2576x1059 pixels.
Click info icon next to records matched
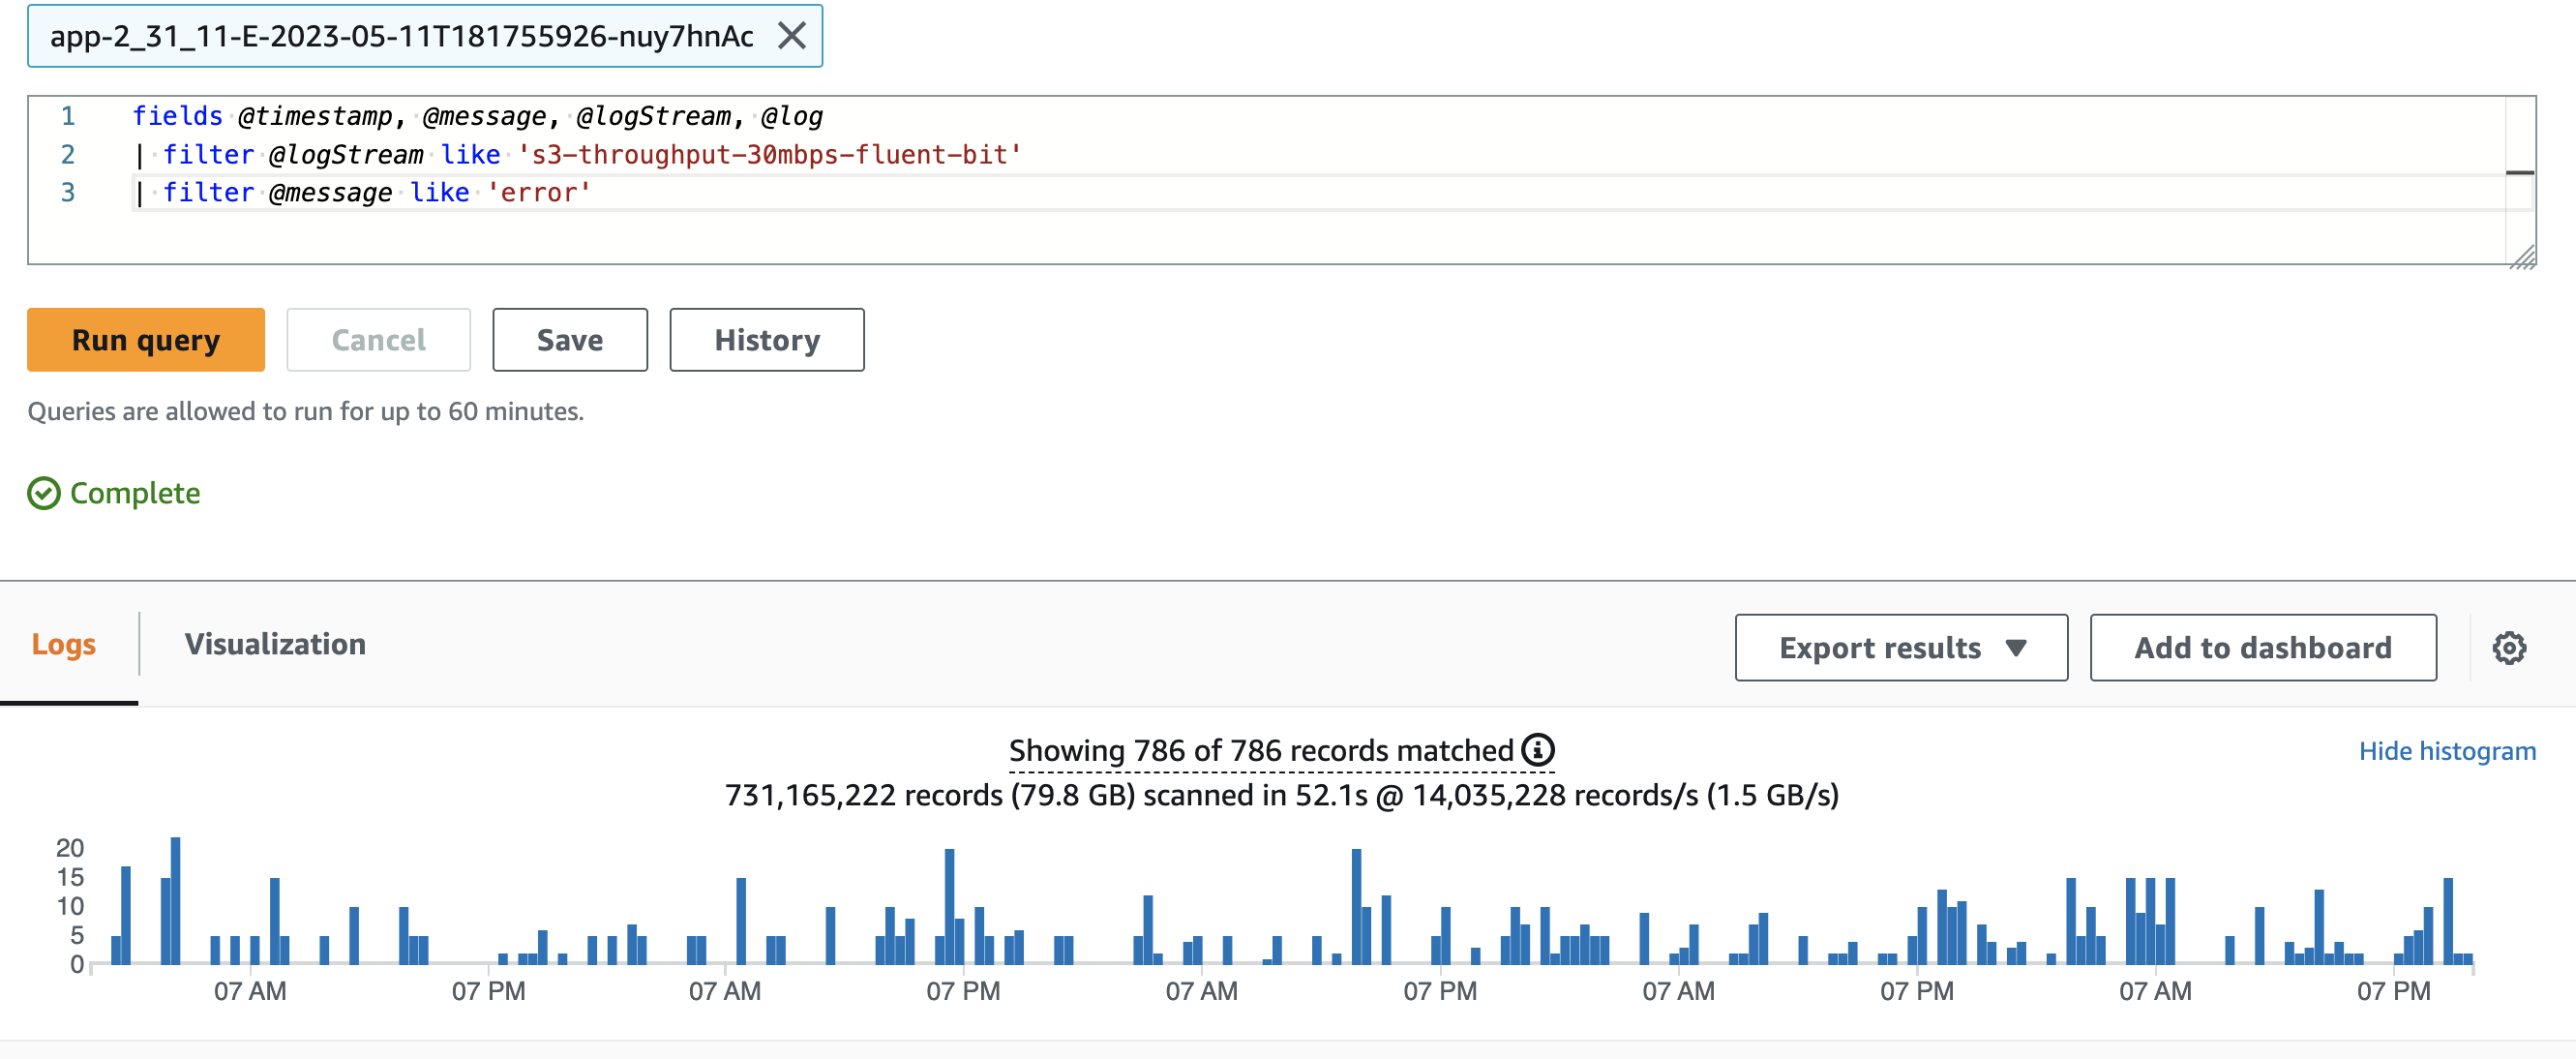1538,750
